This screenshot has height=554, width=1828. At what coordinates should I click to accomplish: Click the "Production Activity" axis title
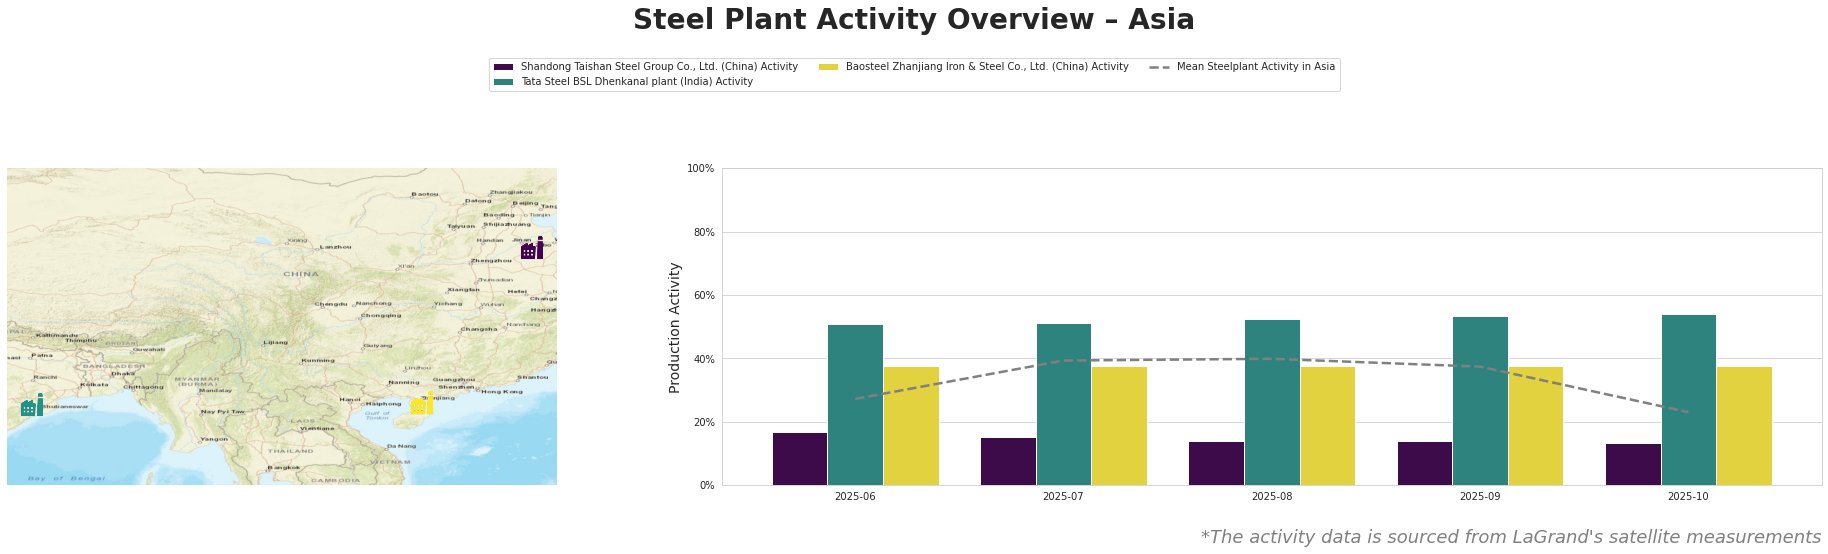tap(675, 327)
